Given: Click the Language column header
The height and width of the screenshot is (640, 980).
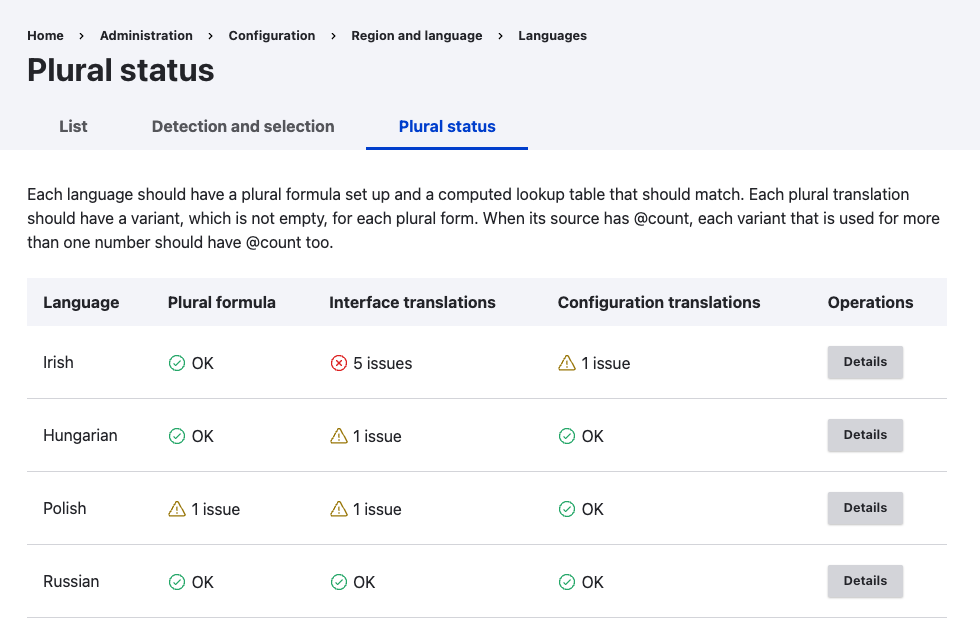Looking at the screenshot, I should click(x=81, y=302).
